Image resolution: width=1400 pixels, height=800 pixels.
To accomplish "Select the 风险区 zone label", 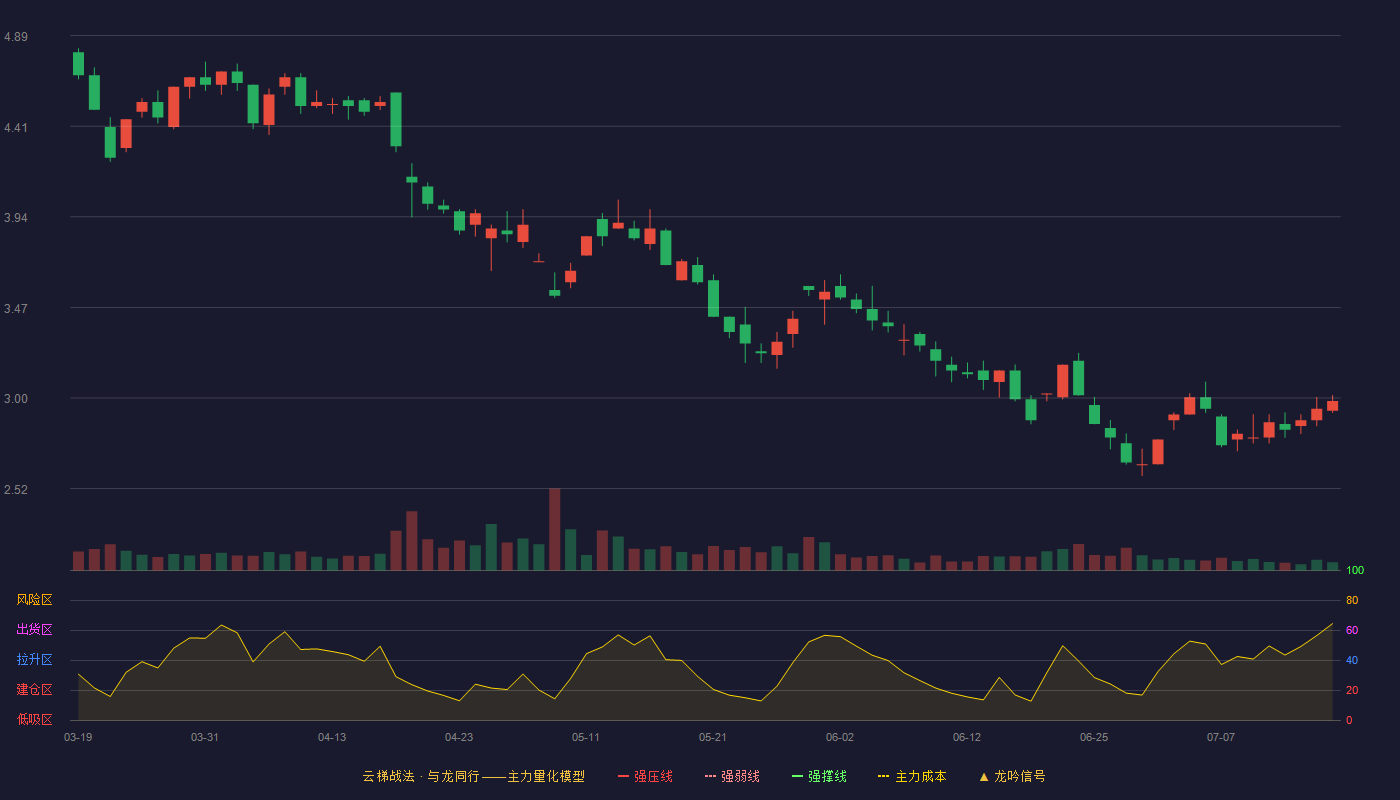I will [x=34, y=600].
